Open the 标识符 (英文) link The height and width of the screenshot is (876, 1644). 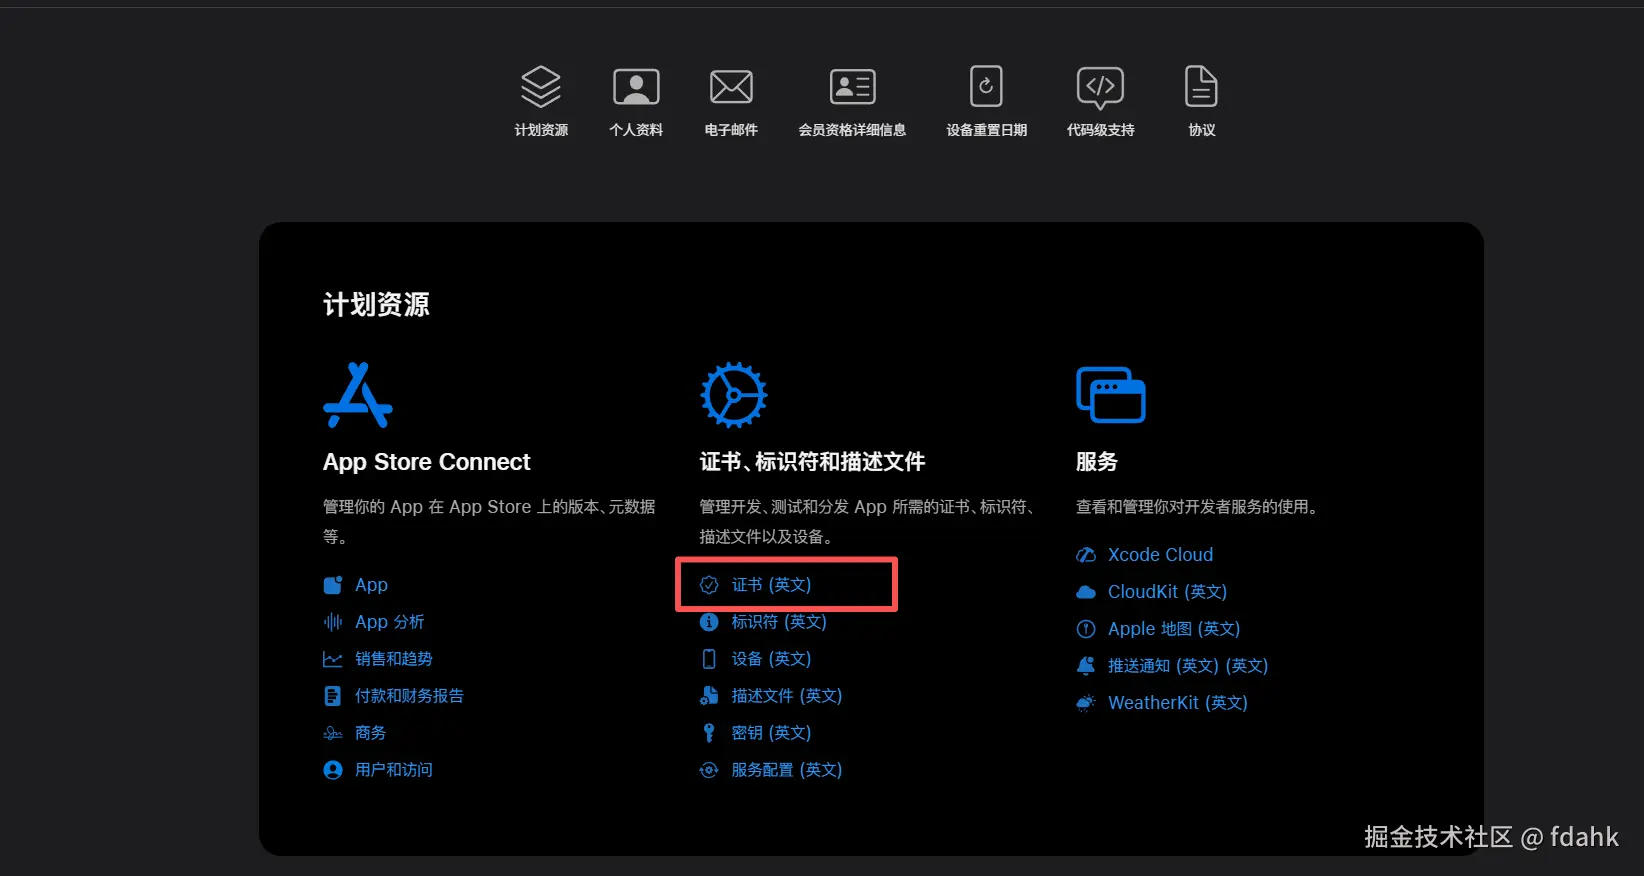pos(779,622)
